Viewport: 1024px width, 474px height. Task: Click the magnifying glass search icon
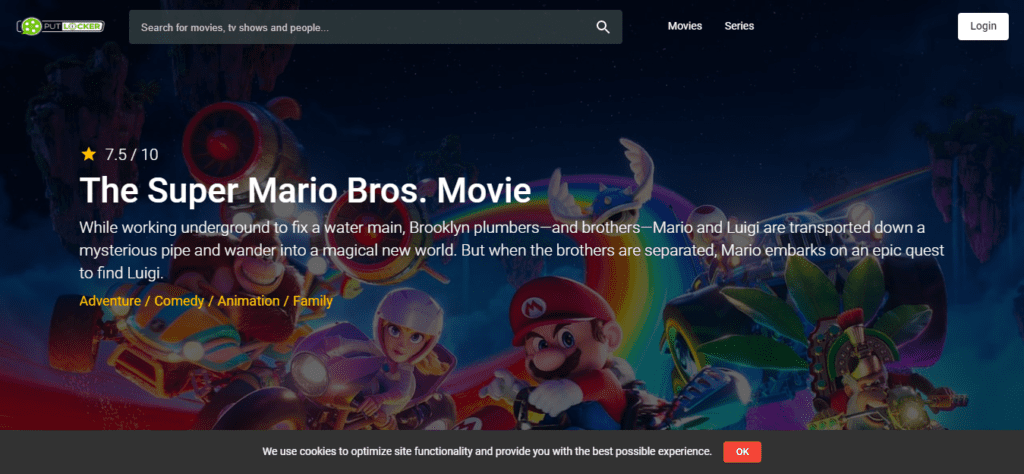pos(603,27)
